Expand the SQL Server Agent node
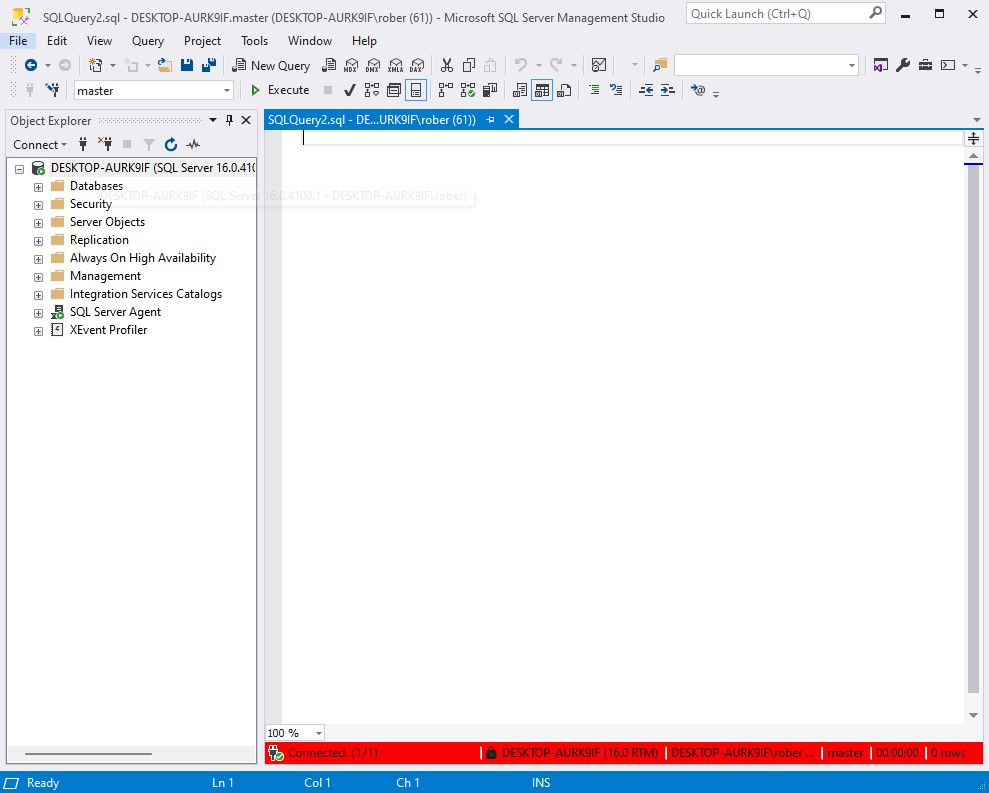This screenshot has width=989, height=793. tap(37, 312)
